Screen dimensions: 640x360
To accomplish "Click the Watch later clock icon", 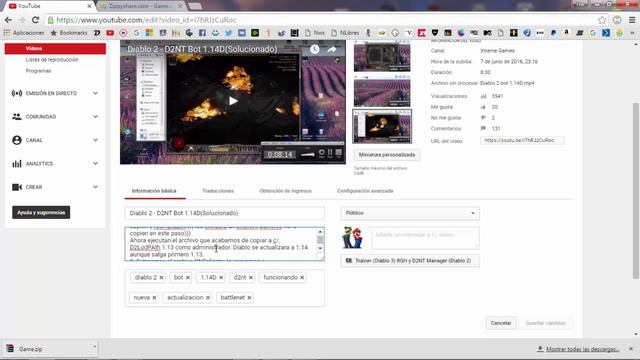I will coord(314,49).
